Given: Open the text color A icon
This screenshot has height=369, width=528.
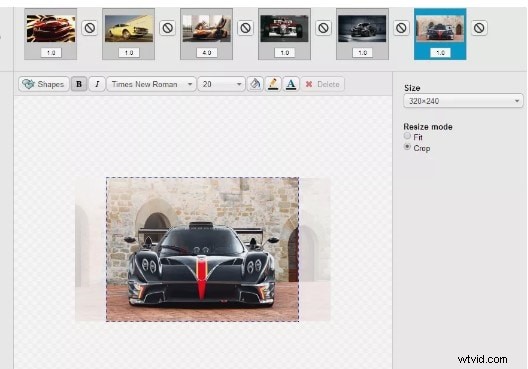Looking at the screenshot, I should pyautogui.click(x=291, y=84).
